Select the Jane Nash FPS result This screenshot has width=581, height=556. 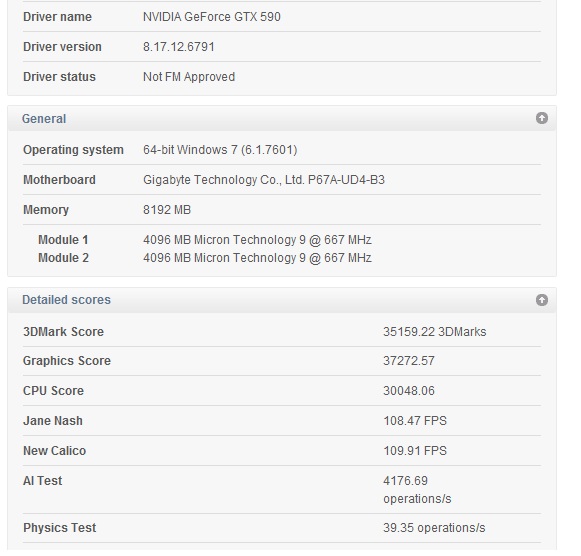415,421
